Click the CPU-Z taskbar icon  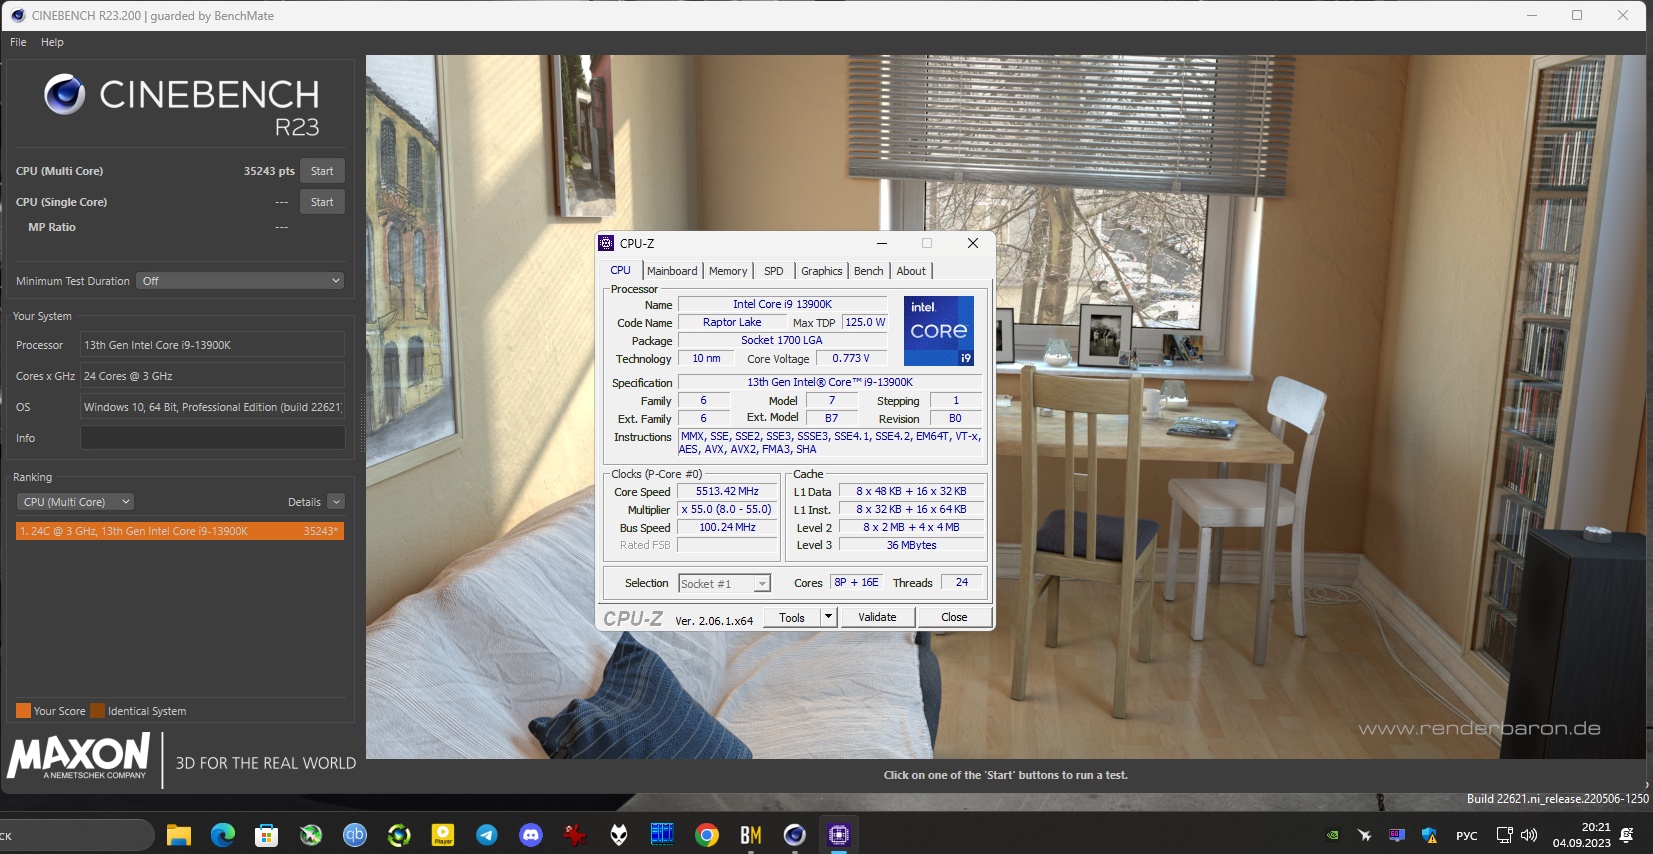[839, 835]
